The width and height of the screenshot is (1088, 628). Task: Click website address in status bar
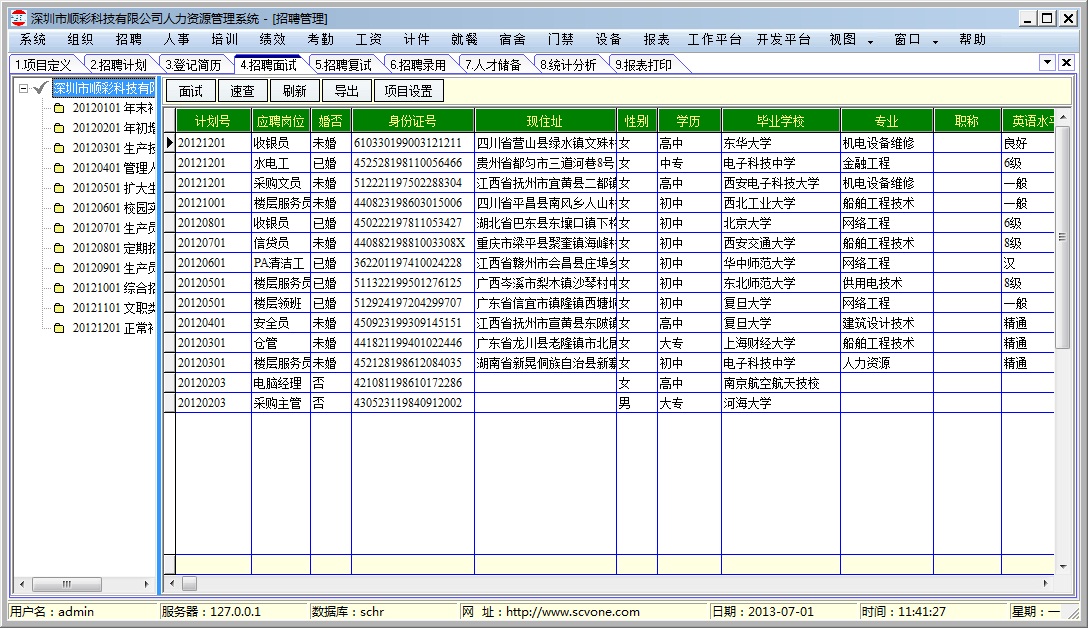pyautogui.click(x=572, y=612)
